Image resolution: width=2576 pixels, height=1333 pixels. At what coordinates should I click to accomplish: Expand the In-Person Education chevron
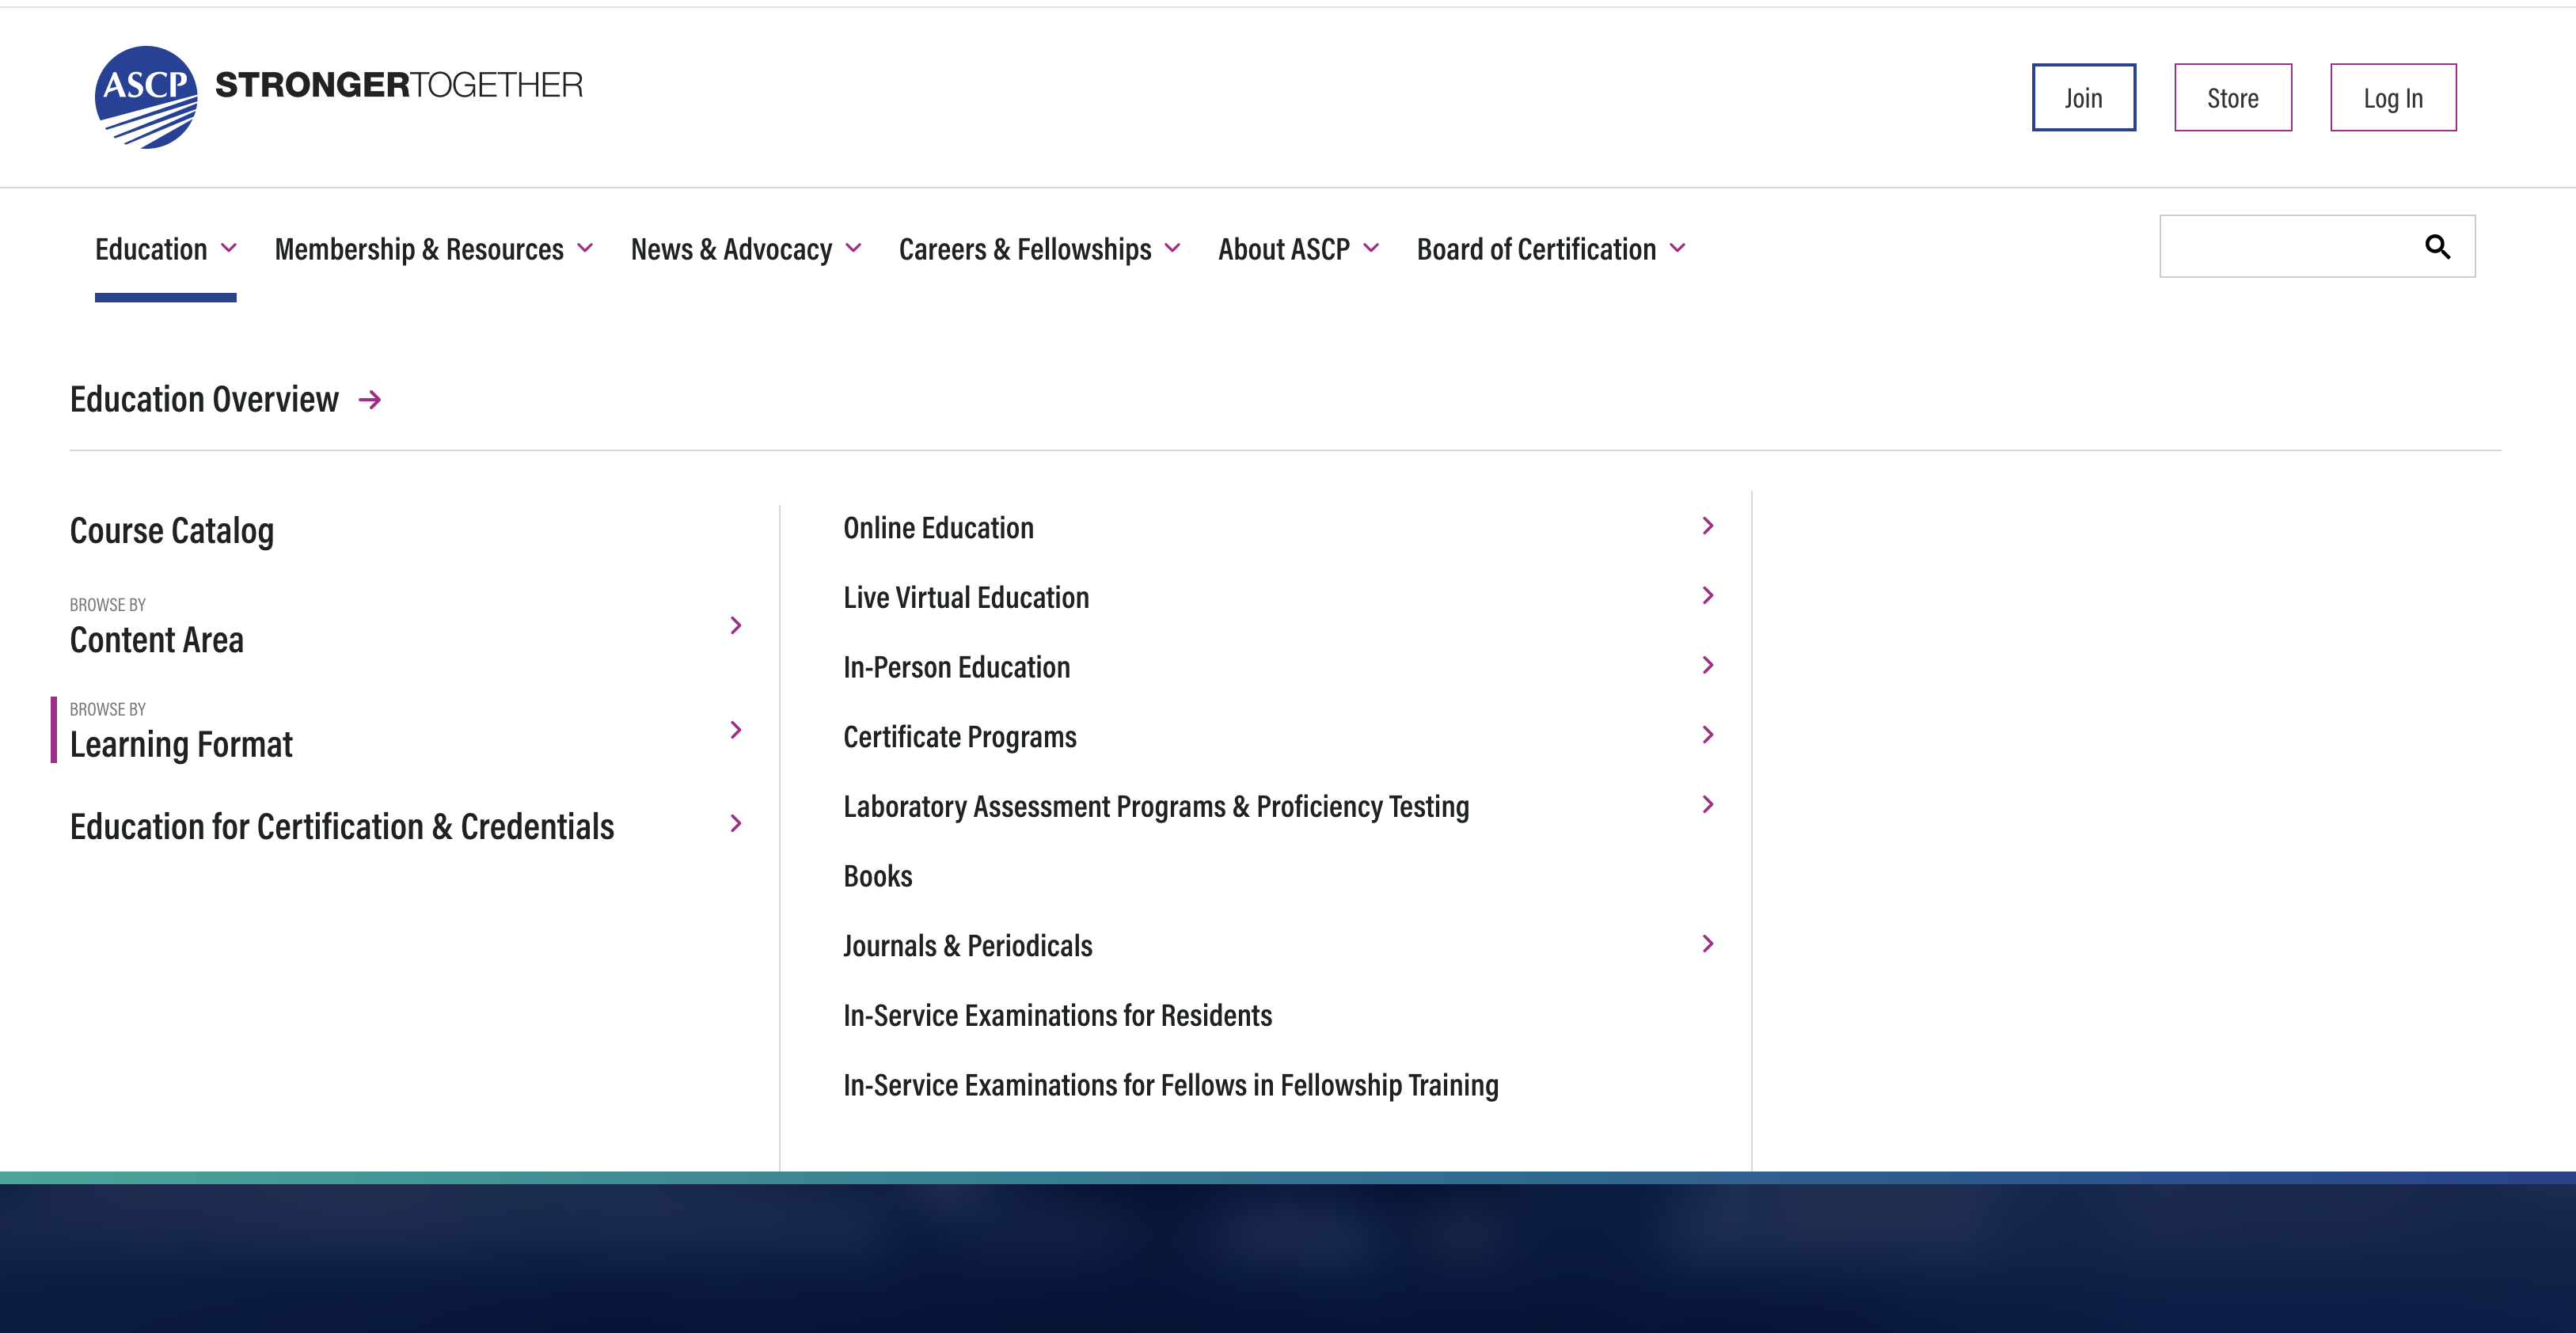click(1708, 665)
